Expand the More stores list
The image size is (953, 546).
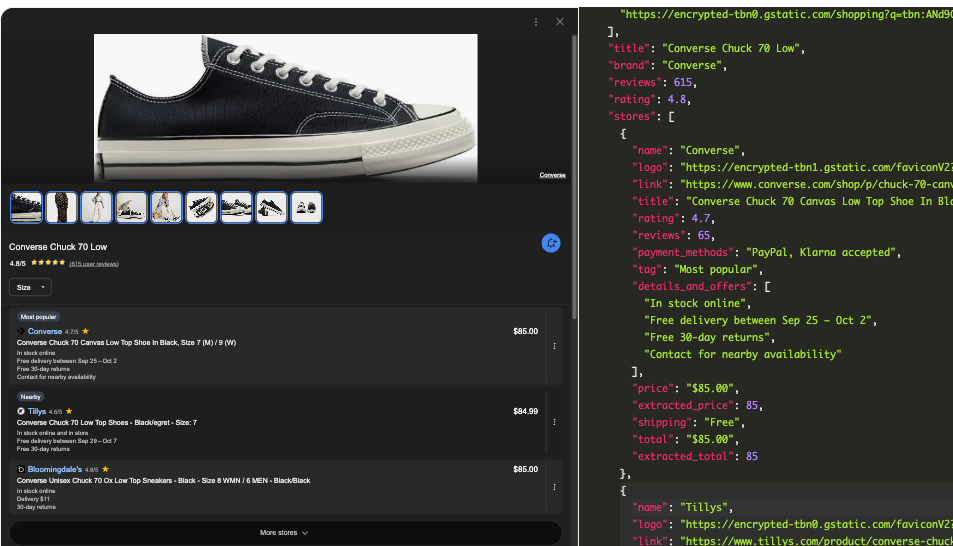click(285, 533)
